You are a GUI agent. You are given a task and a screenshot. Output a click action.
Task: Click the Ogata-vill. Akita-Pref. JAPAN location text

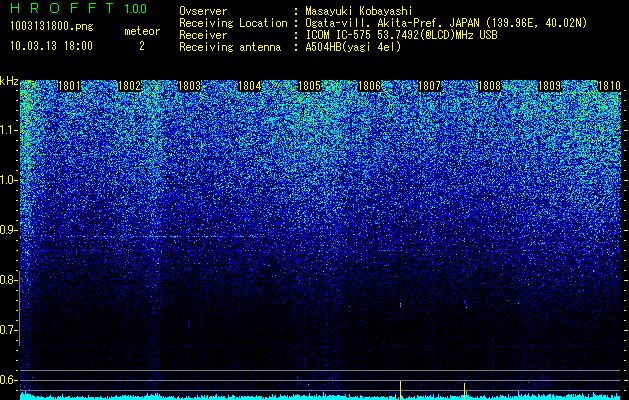(446, 23)
